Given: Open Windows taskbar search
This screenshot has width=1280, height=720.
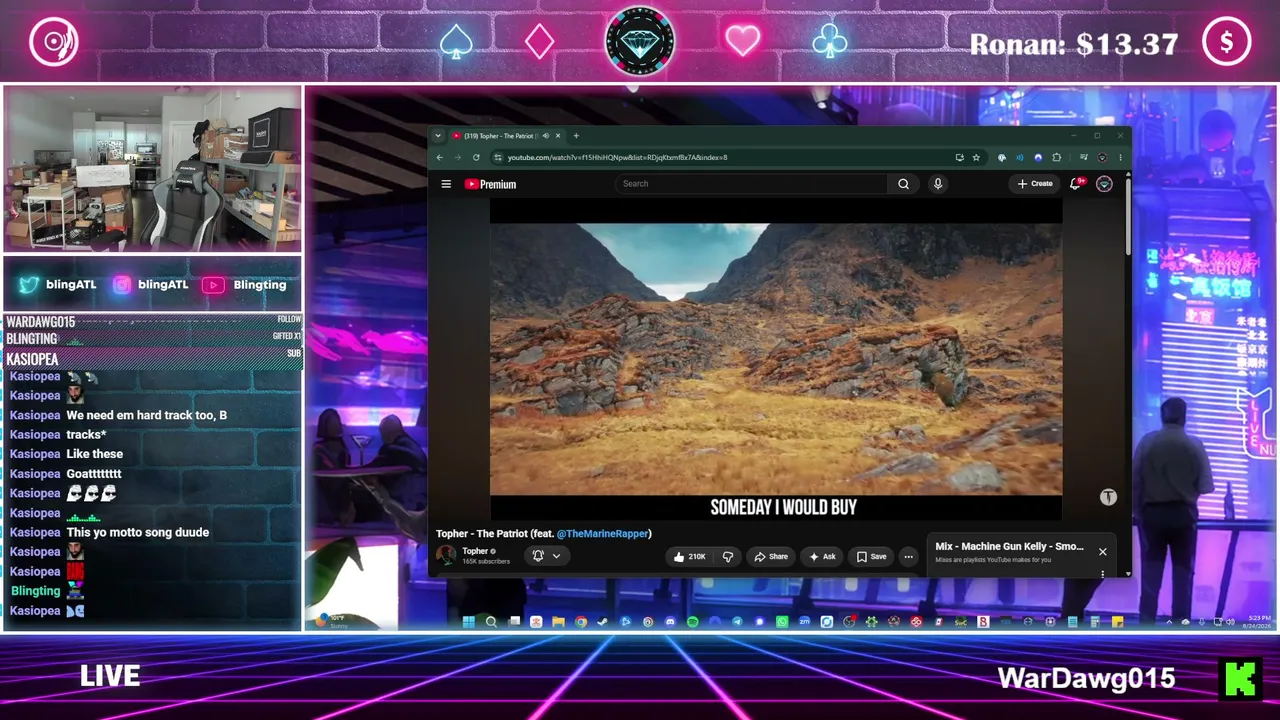Looking at the screenshot, I should [x=491, y=622].
